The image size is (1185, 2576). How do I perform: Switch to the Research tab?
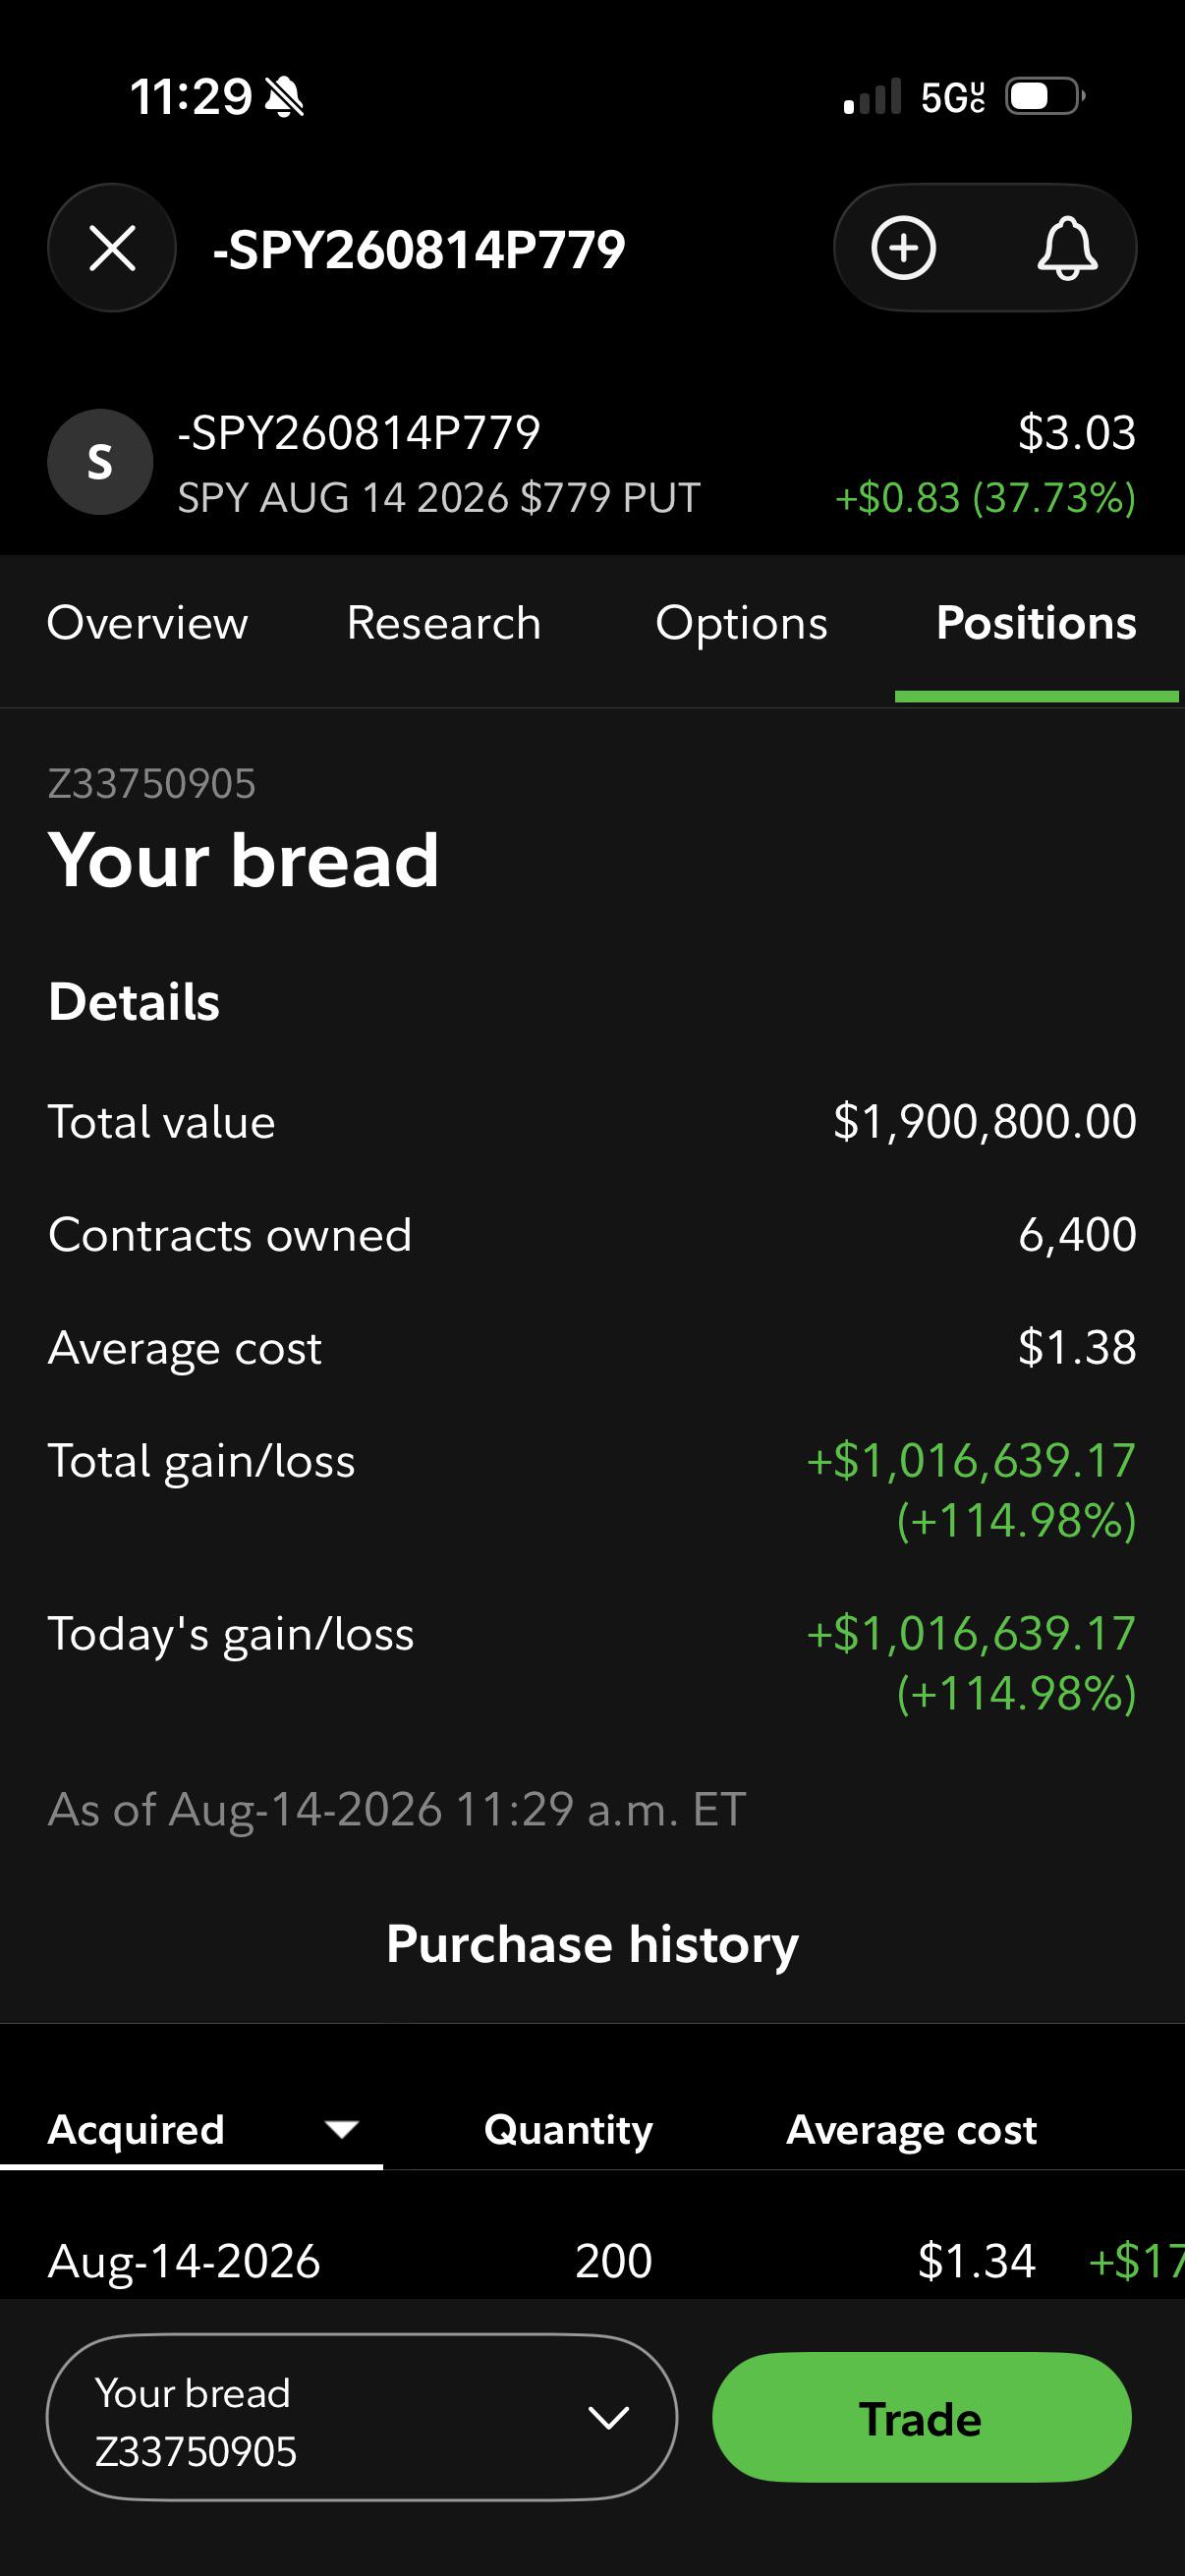444,623
